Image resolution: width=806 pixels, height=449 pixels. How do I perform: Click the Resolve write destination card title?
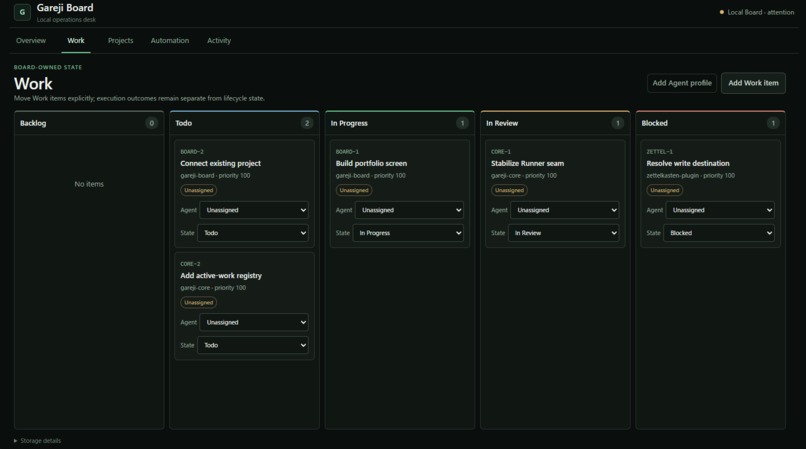click(688, 164)
